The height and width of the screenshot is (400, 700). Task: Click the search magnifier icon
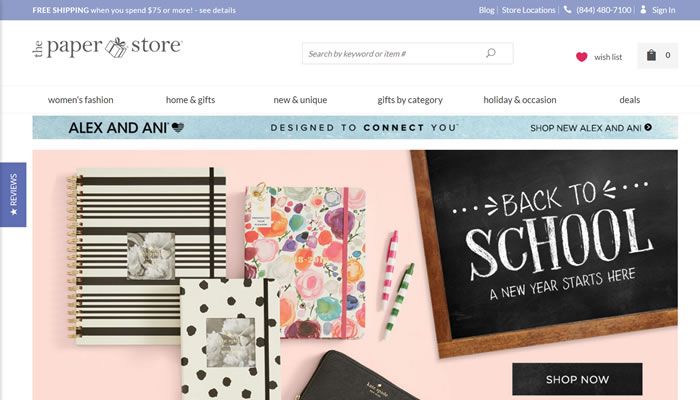pos(491,53)
